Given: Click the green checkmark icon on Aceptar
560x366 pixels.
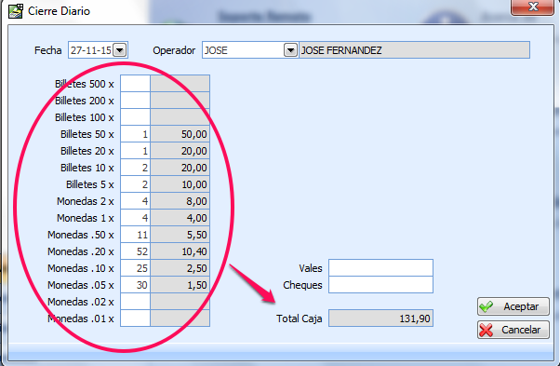Looking at the screenshot, I should tap(486, 306).
